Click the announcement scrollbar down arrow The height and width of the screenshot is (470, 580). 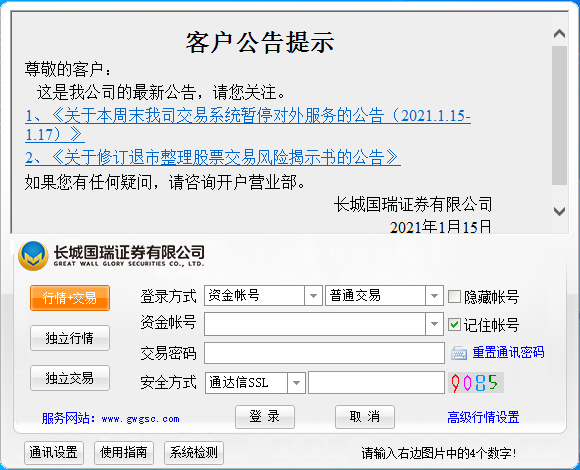(559, 211)
